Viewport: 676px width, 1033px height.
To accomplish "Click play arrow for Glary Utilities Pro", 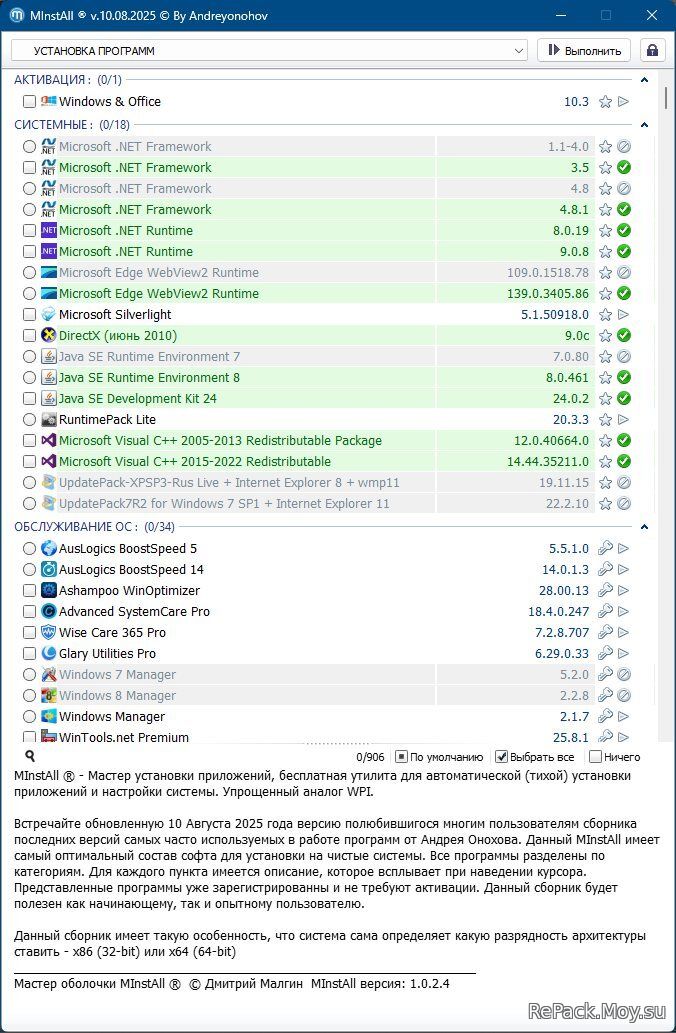I will coord(623,654).
